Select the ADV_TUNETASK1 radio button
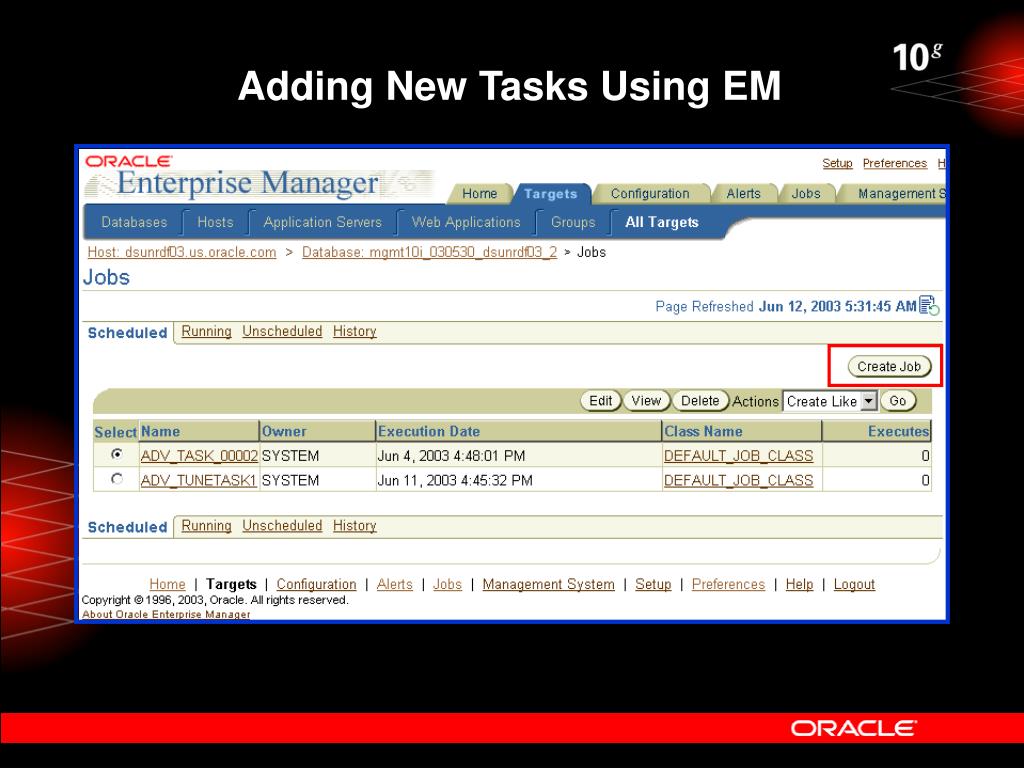 (x=117, y=479)
